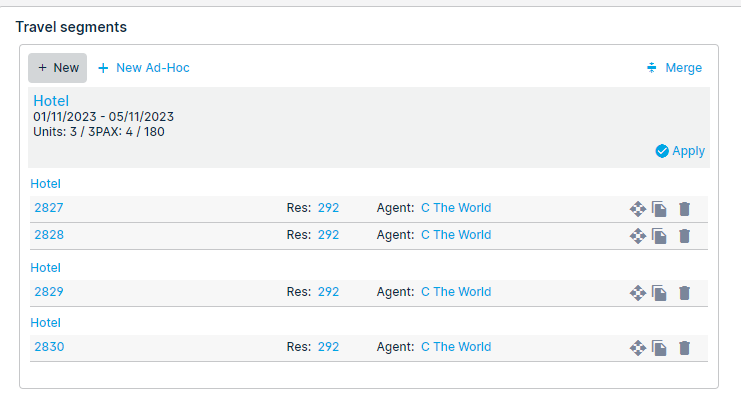Open segment 2827 link
Screen dimensions: 741x395
[49, 208]
